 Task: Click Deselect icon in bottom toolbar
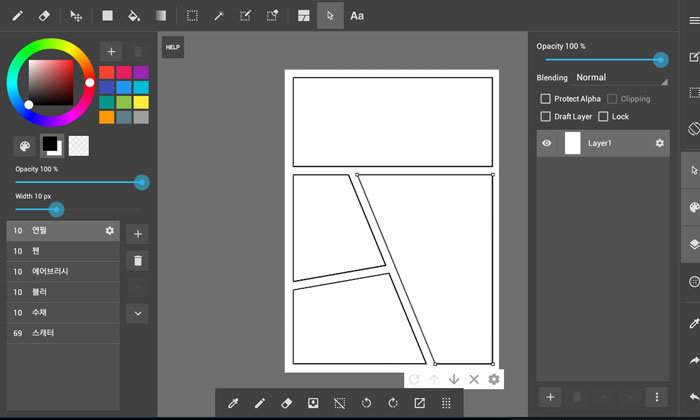point(340,403)
